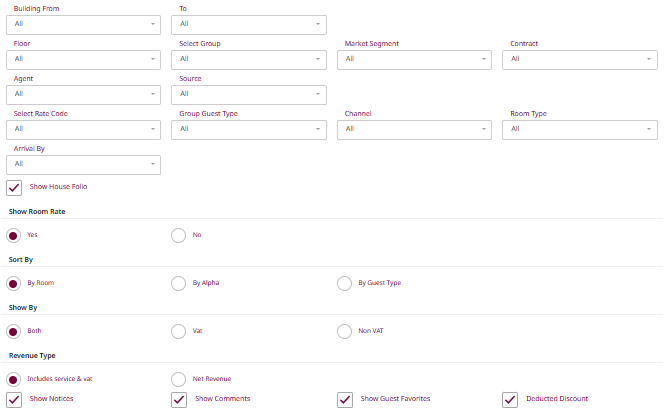Viewport: 664px width, 415px height.
Task: Select the Net Revenue option
Action: [179, 379]
